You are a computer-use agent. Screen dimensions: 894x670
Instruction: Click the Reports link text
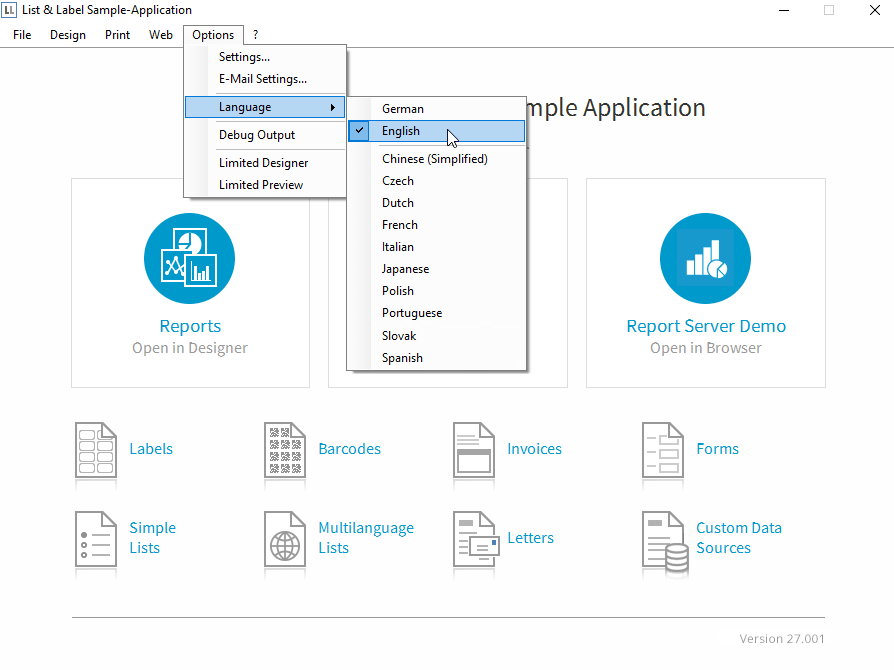pos(190,326)
